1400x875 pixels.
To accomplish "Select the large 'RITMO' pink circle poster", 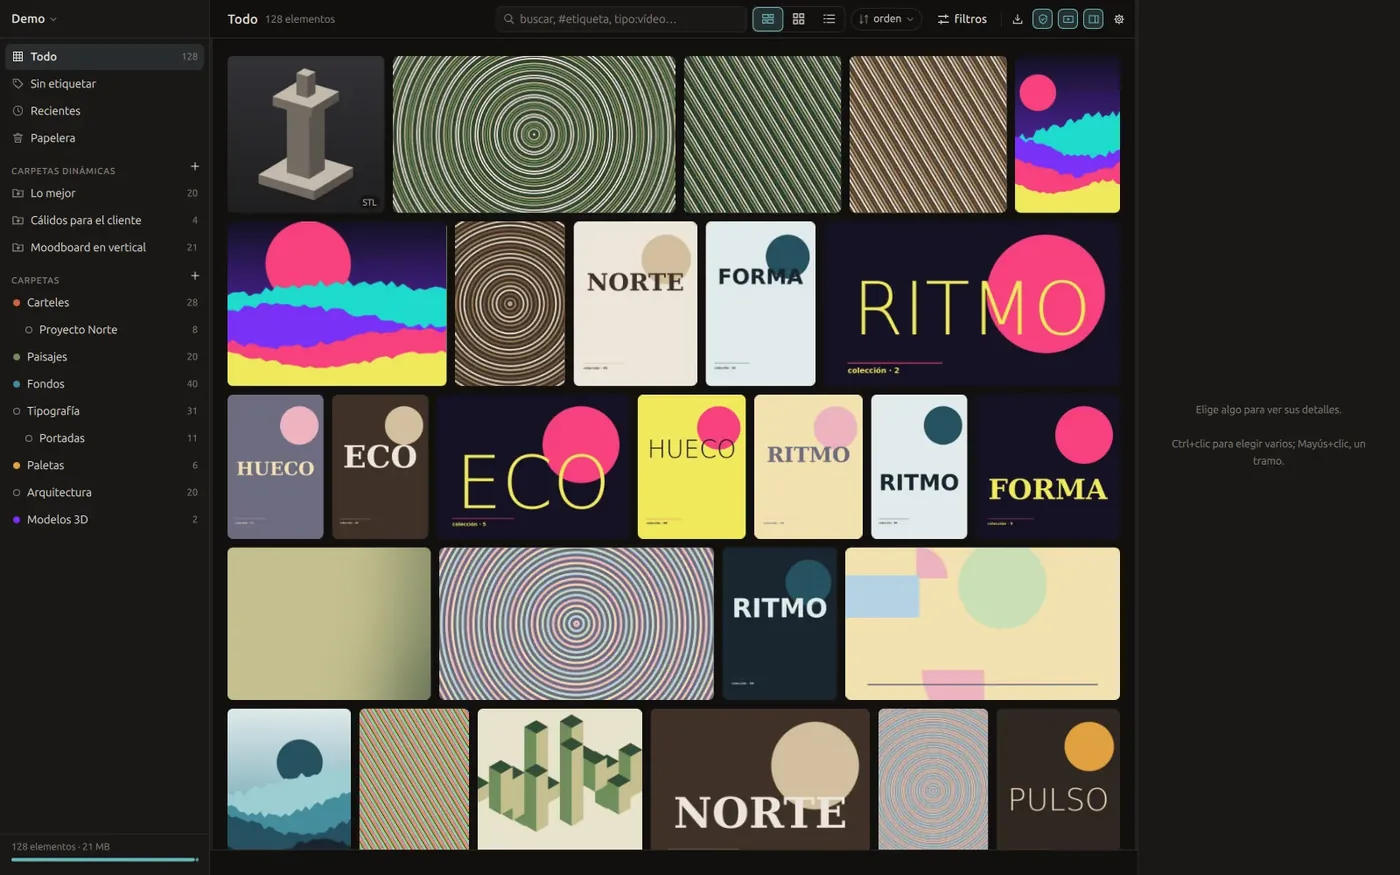I will pos(972,303).
